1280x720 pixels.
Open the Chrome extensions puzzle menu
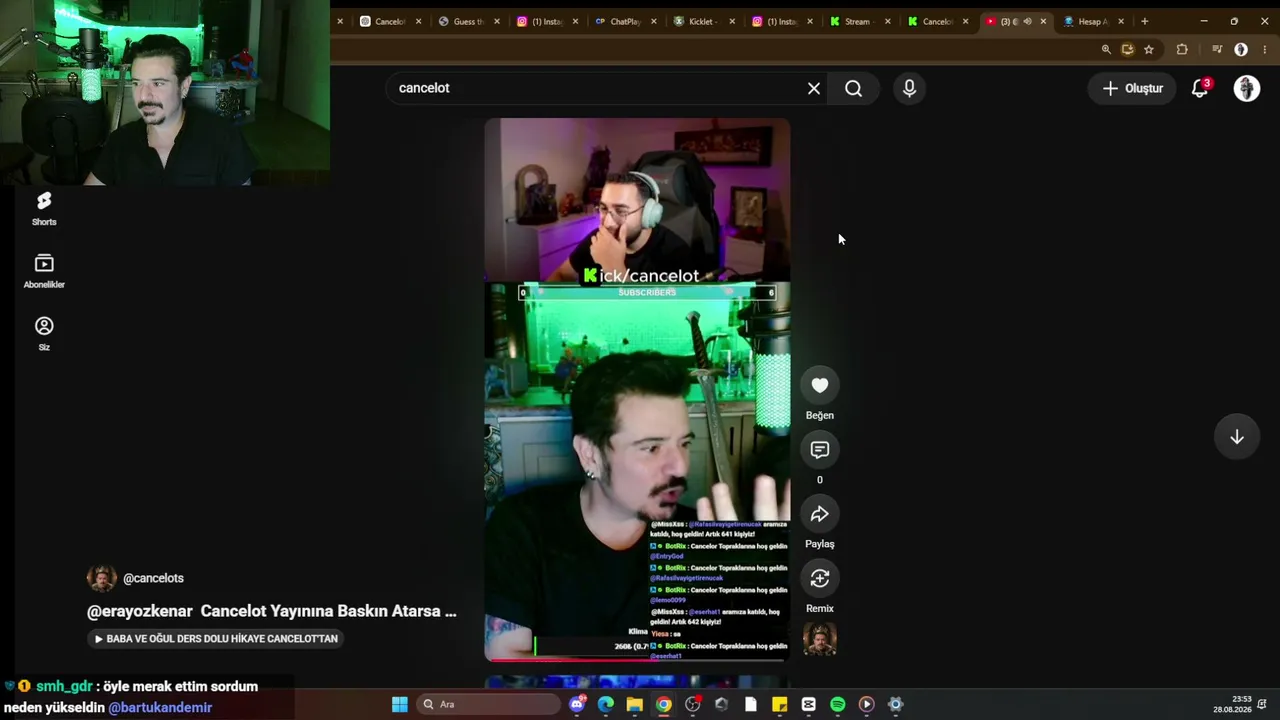tap(1182, 49)
